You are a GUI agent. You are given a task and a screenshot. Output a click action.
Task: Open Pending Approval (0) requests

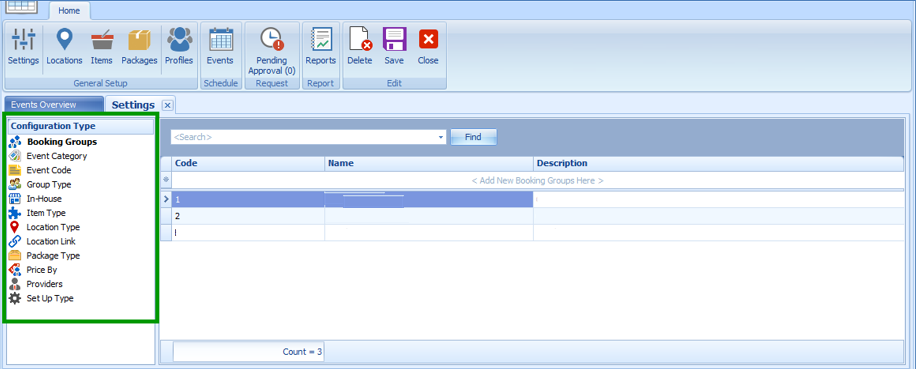pyautogui.click(x=272, y=51)
